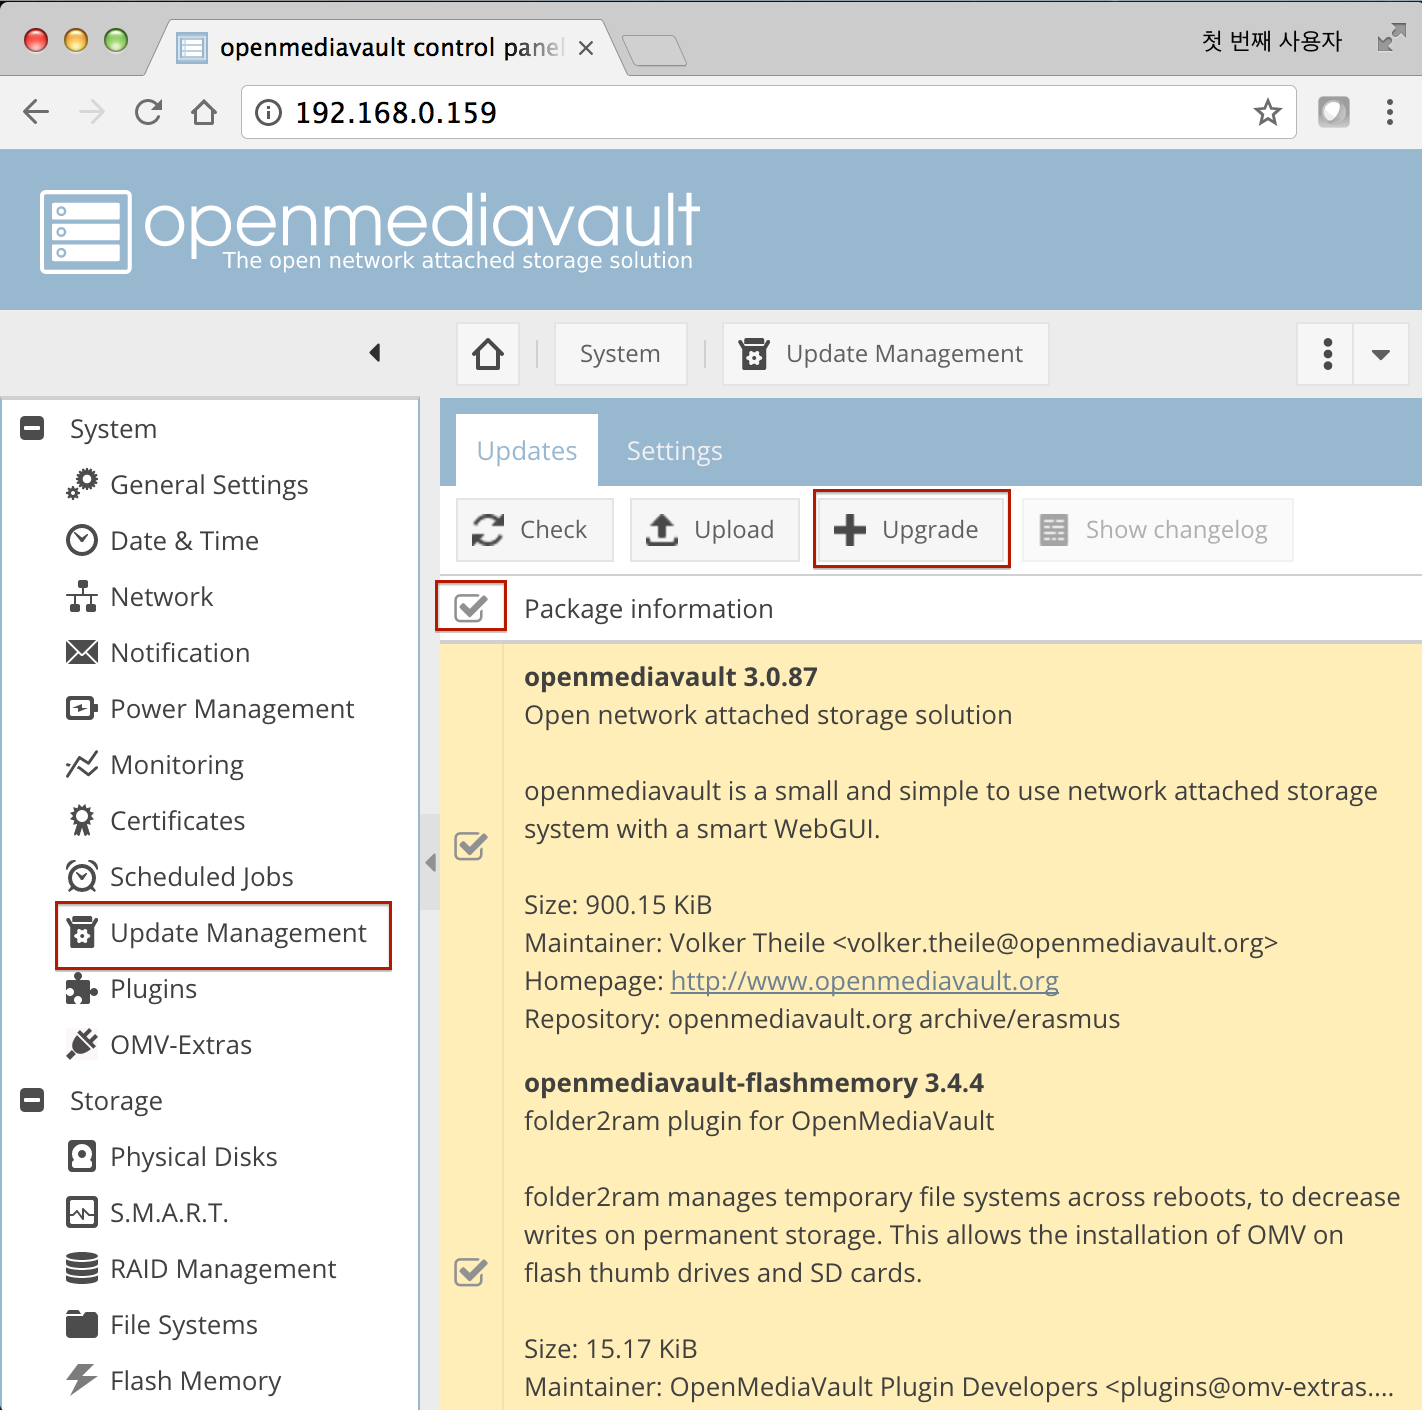The width and height of the screenshot is (1422, 1410).
Task: Collapse the navigation sidebar with top arrow
Action: click(375, 352)
